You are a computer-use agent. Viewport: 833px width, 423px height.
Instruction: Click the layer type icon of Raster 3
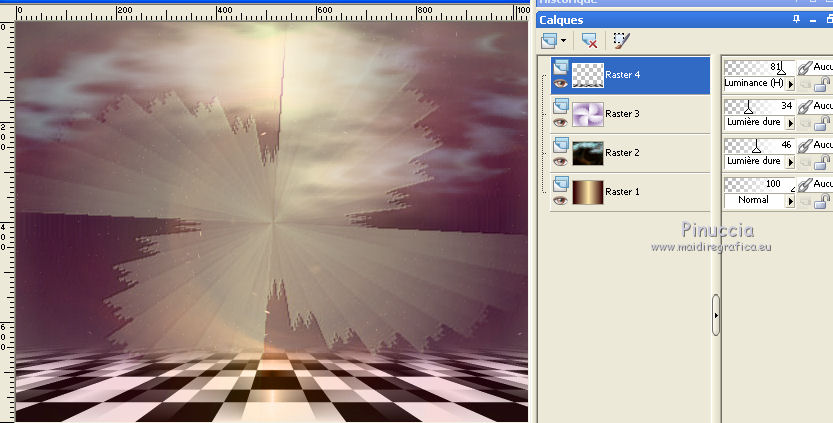(x=560, y=106)
